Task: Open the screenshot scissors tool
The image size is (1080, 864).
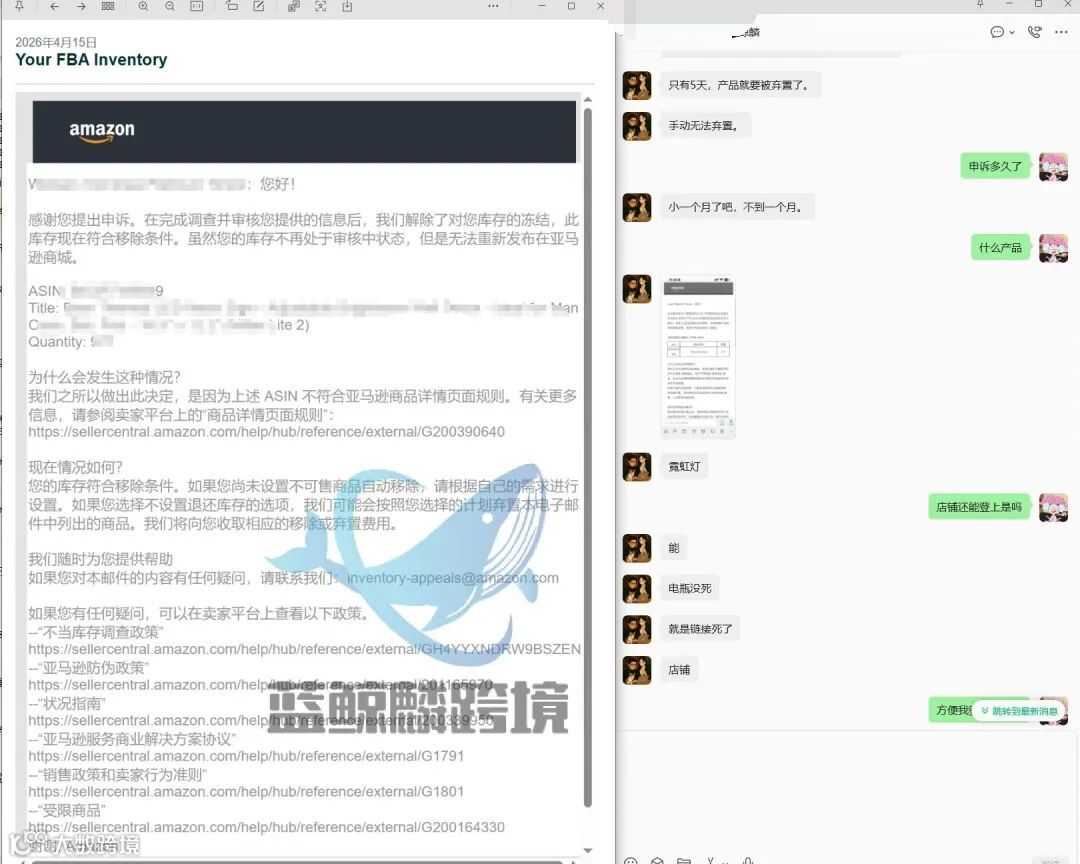Action: [711, 861]
